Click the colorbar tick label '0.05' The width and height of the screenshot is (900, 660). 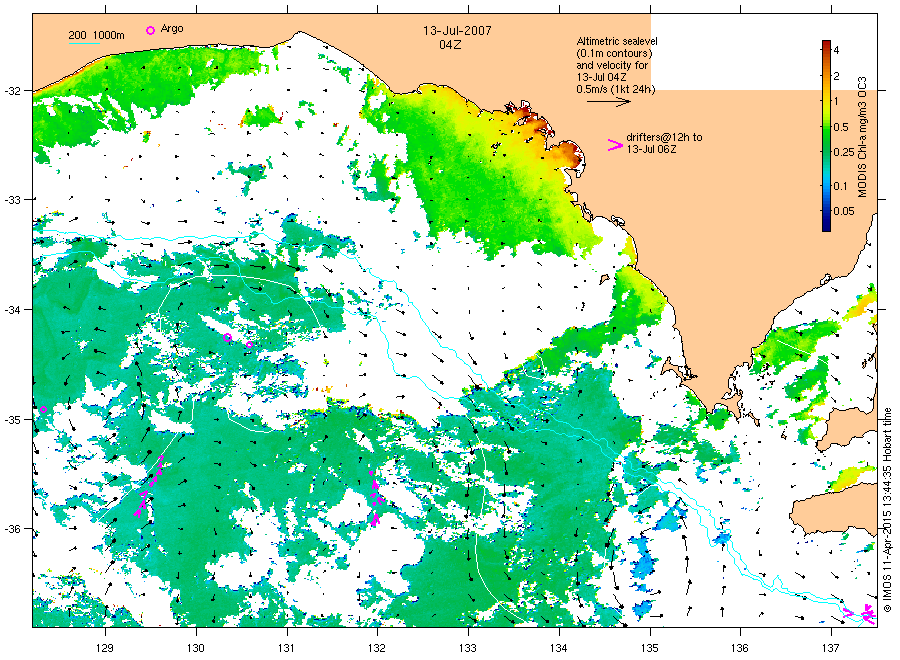tap(844, 211)
